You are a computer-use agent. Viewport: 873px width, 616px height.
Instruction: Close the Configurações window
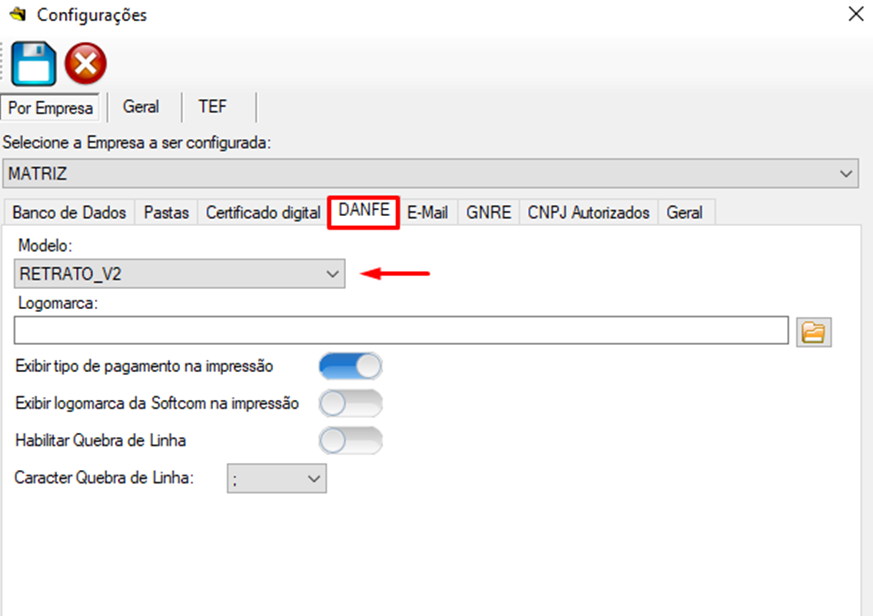point(855,14)
